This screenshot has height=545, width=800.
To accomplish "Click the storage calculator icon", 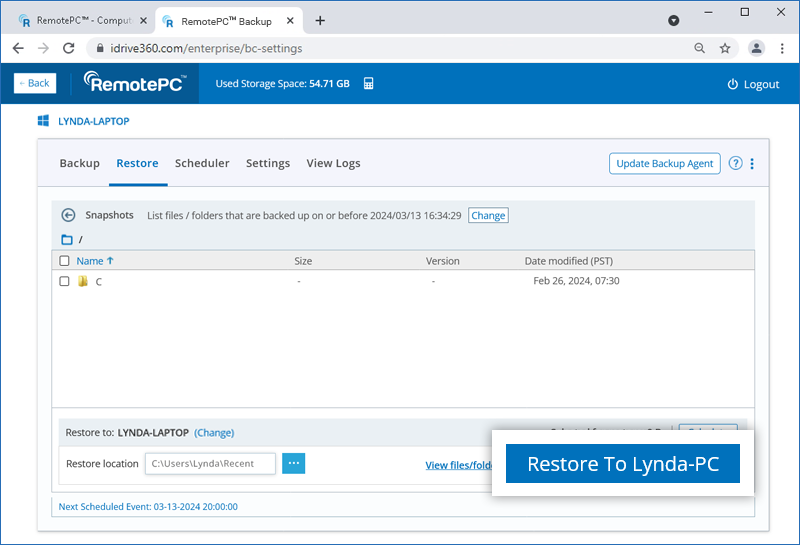I will pyautogui.click(x=369, y=84).
